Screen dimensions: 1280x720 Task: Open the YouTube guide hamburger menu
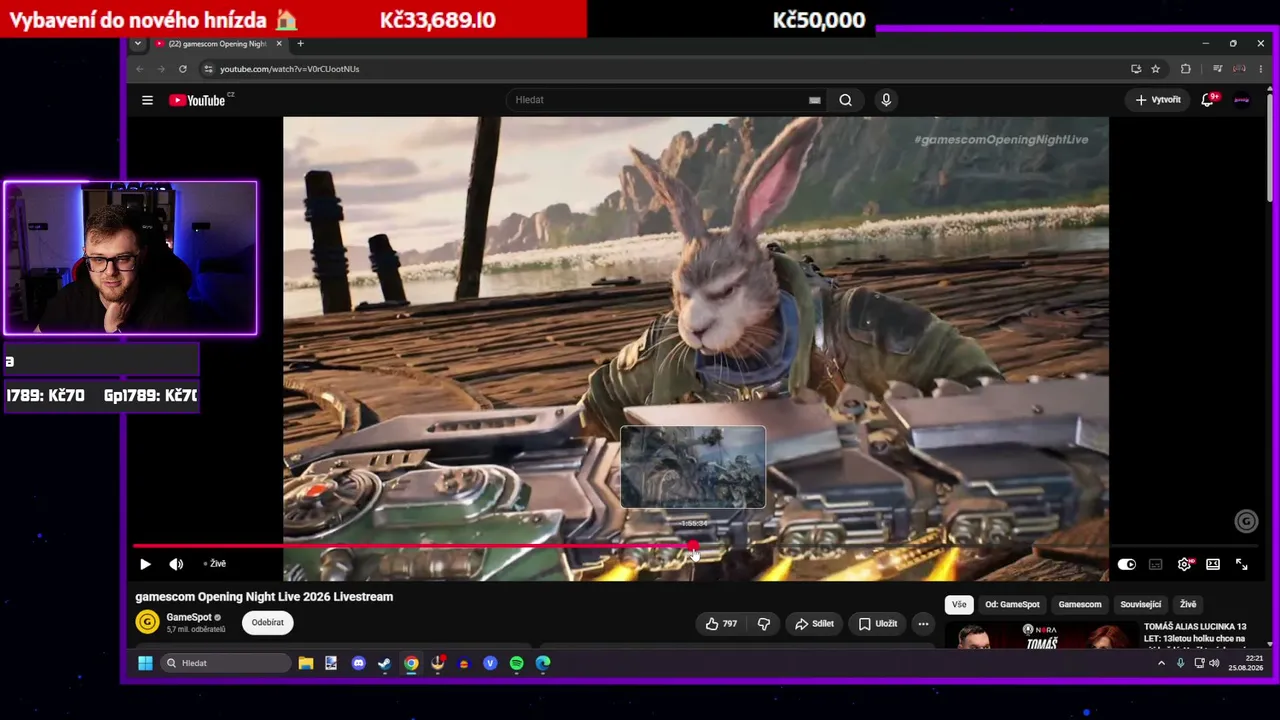coord(147,100)
